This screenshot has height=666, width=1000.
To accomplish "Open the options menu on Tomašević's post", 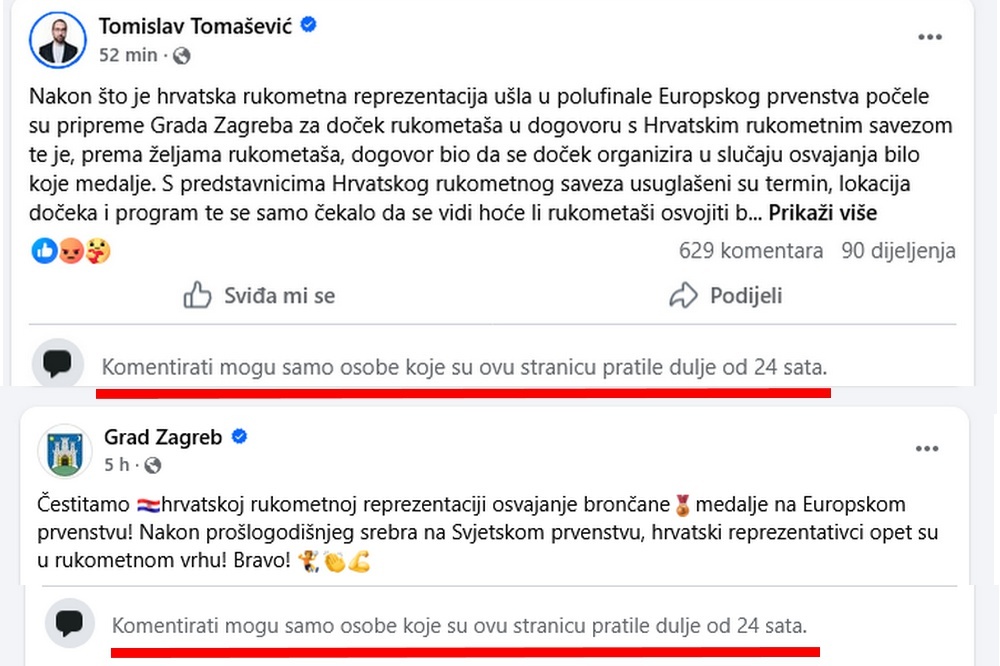I will click(930, 35).
